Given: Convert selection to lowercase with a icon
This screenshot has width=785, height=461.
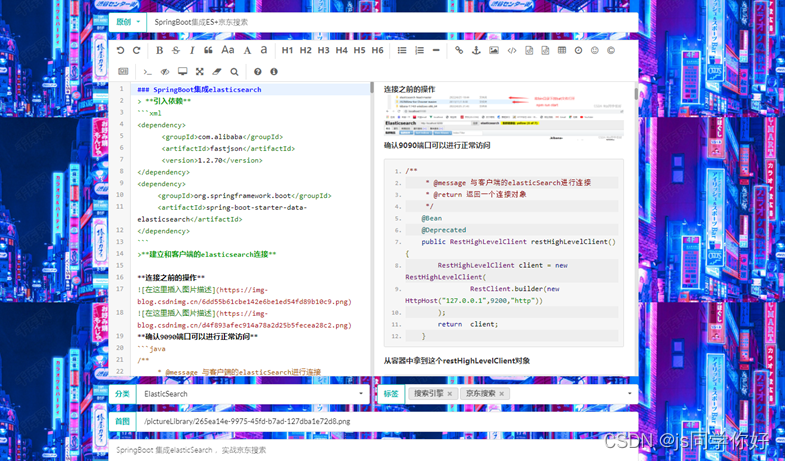Looking at the screenshot, I should pos(264,50).
